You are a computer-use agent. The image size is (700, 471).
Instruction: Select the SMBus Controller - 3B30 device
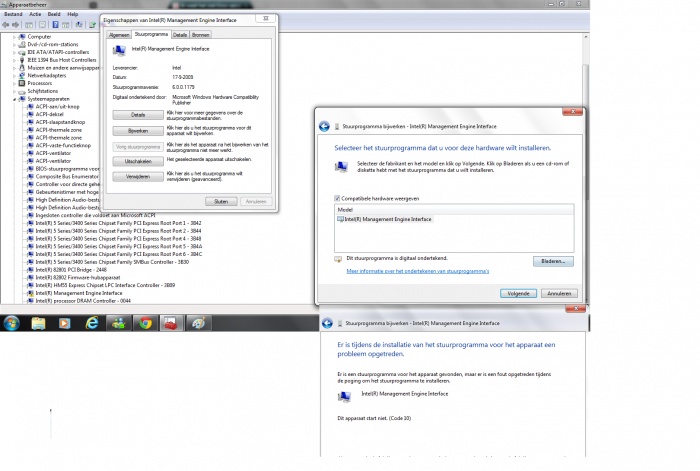(x=112, y=263)
